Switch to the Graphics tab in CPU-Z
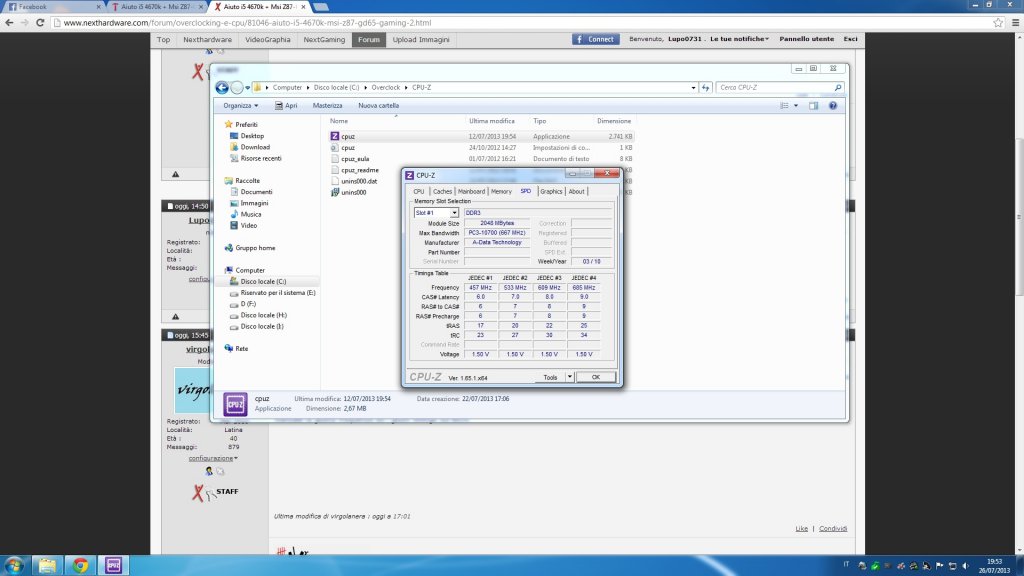This screenshot has width=1024, height=576. (x=551, y=191)
